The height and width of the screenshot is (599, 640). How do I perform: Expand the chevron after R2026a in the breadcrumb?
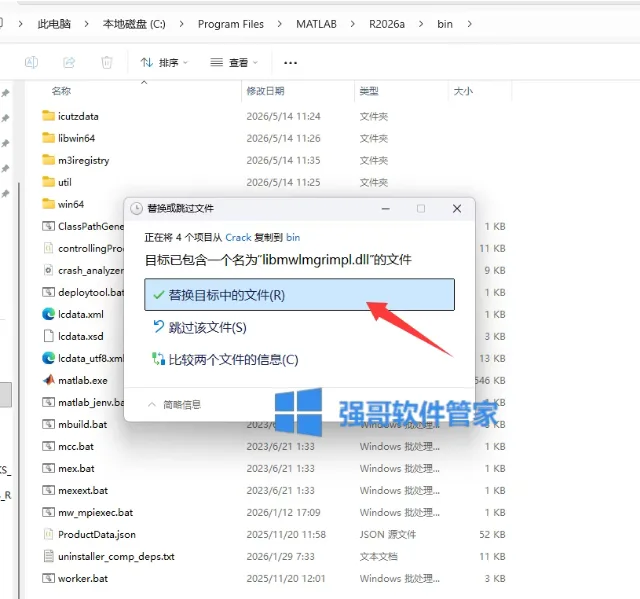(x=421, y=24)
